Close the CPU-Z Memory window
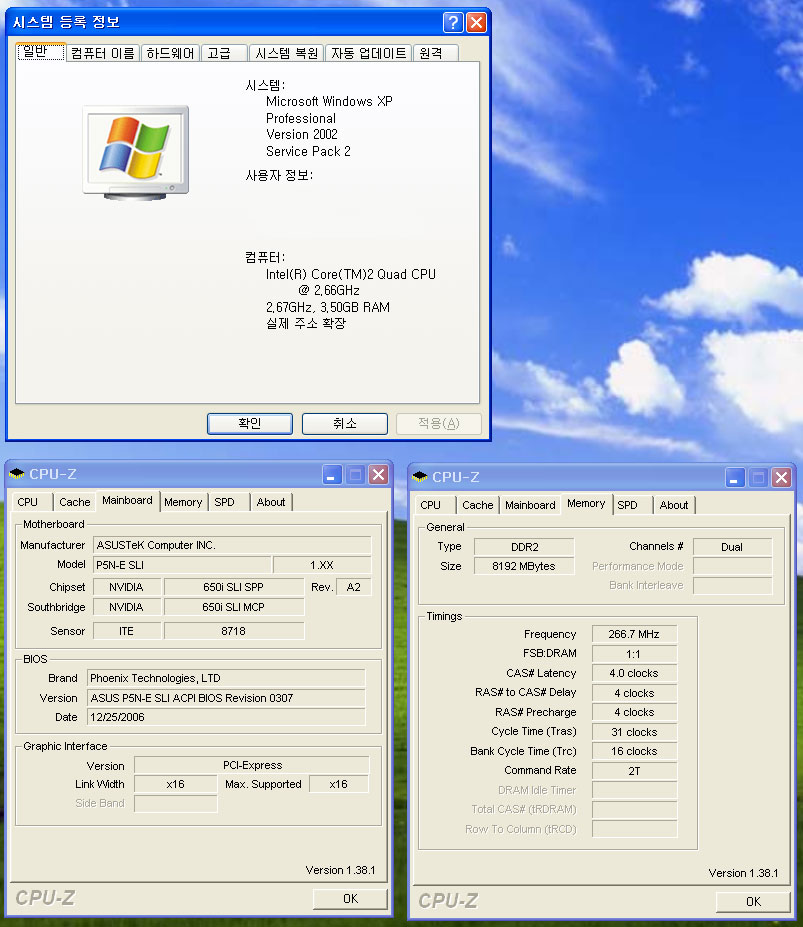 pos(782,477)
